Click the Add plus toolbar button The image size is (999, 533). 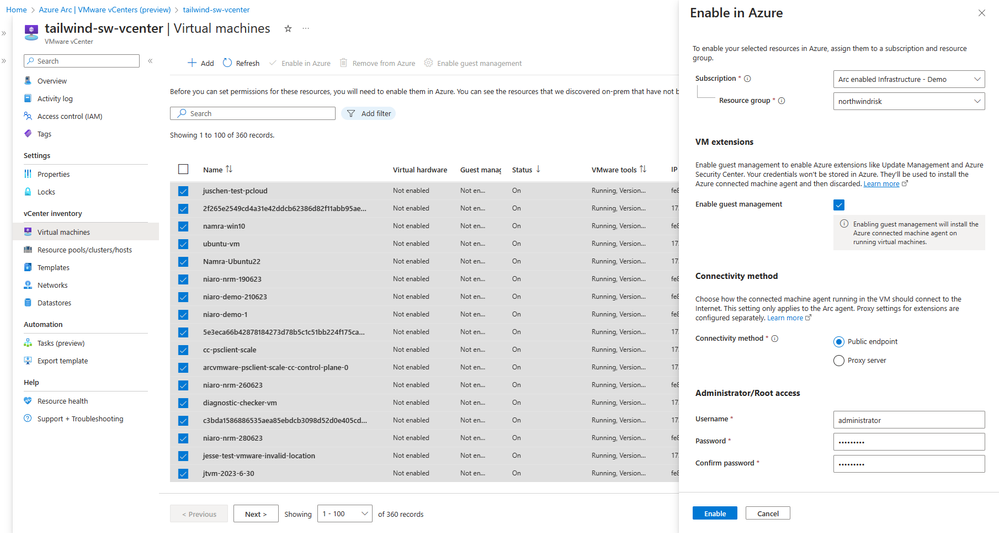tap(200, 63)
